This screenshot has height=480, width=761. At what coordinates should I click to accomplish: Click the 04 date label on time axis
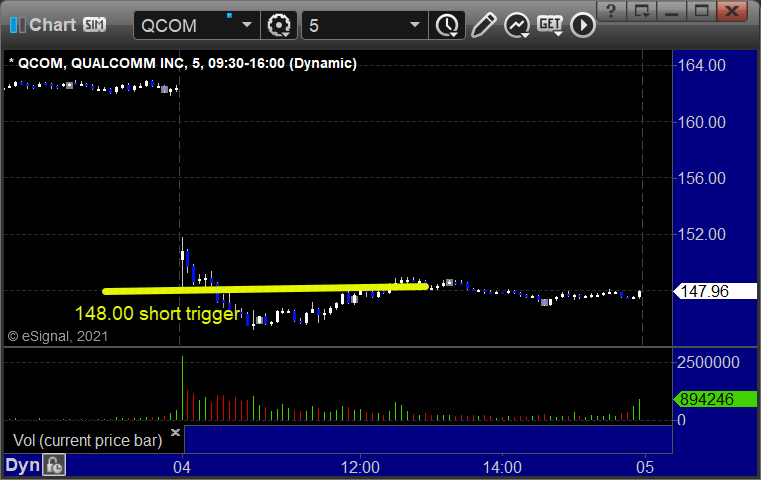tap(182, 467)
